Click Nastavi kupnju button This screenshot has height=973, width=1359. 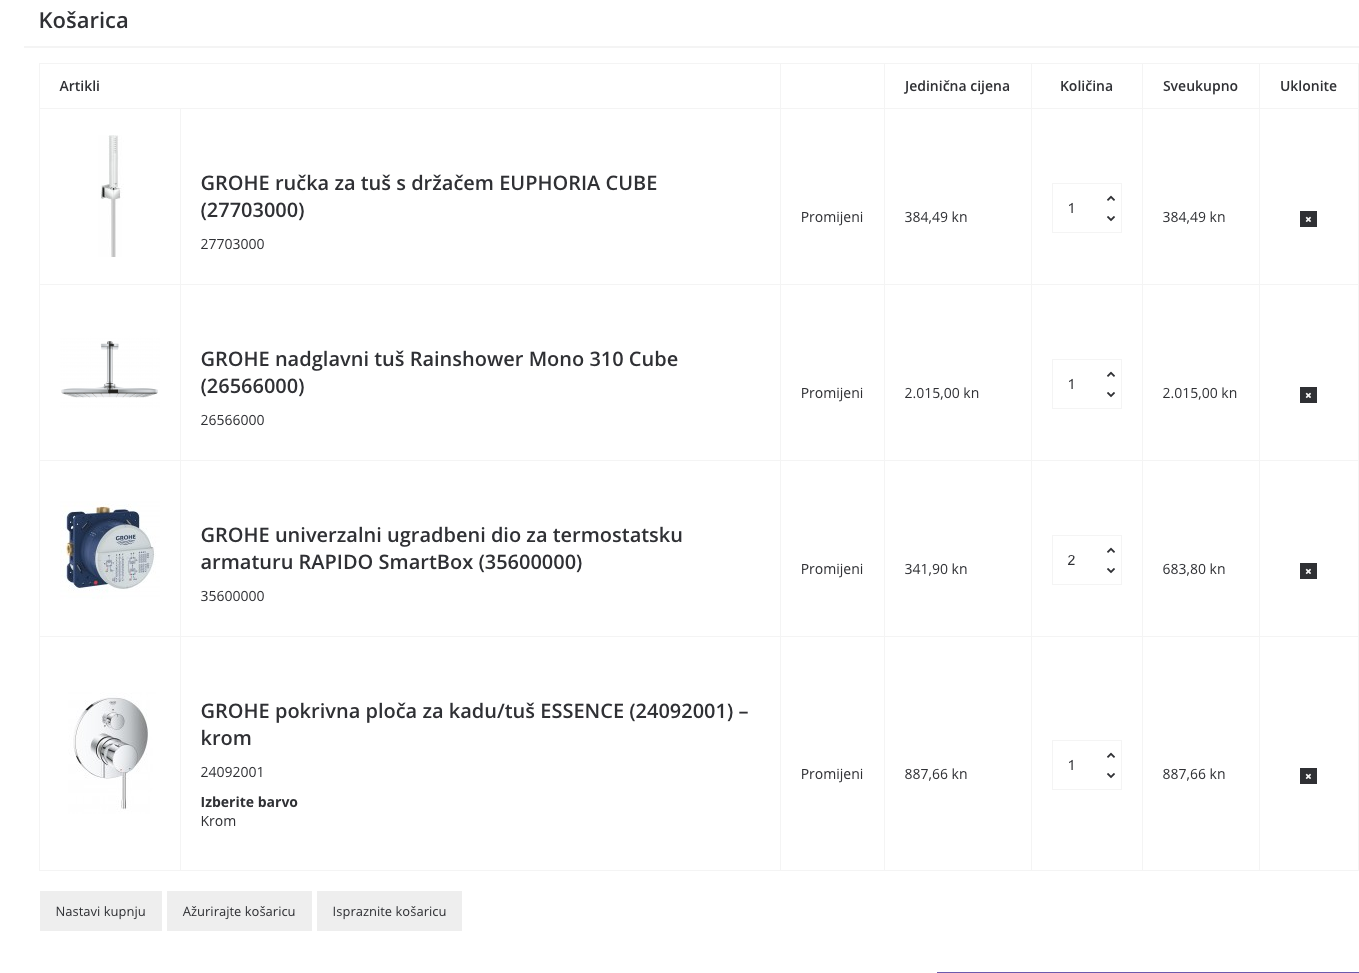pyautogui.click(x=100, y=911)
